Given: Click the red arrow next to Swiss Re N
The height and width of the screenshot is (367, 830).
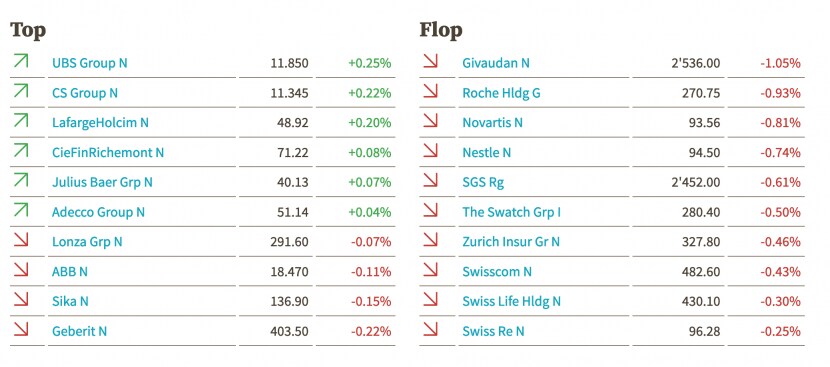Looking at the screenshot, I should click(431, 329).
